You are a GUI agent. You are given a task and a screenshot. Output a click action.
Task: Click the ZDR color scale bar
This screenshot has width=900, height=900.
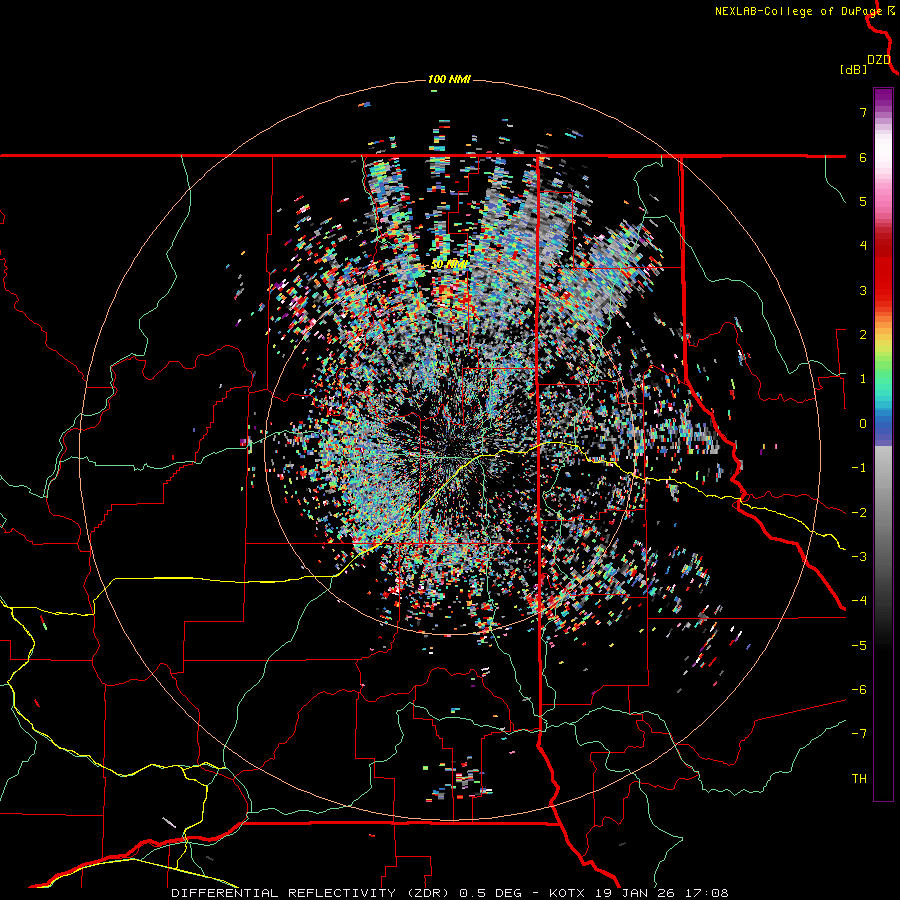pos(883,444)
